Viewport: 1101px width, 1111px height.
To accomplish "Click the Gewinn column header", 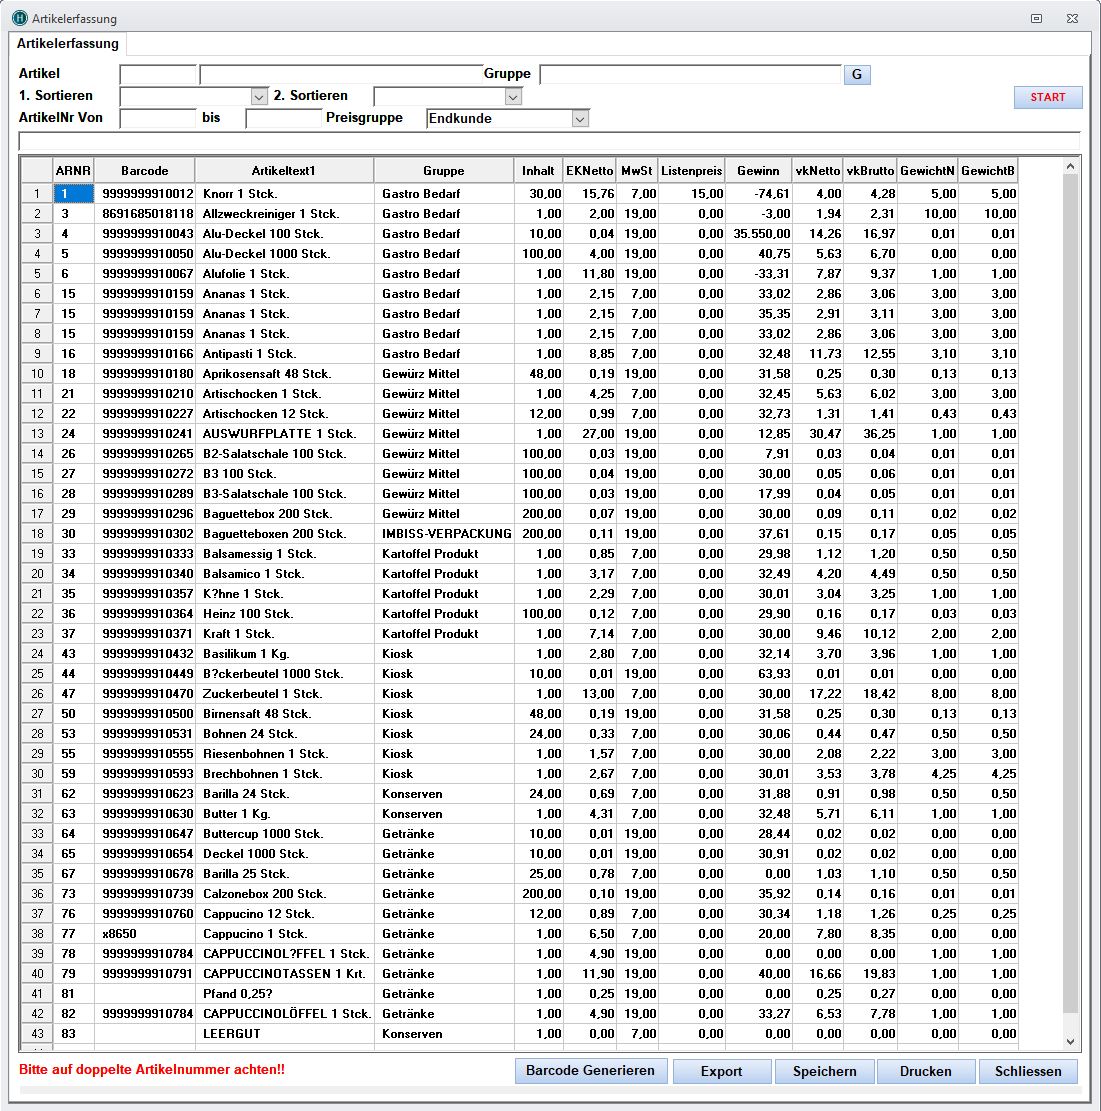I will click(x=757, y=171).
